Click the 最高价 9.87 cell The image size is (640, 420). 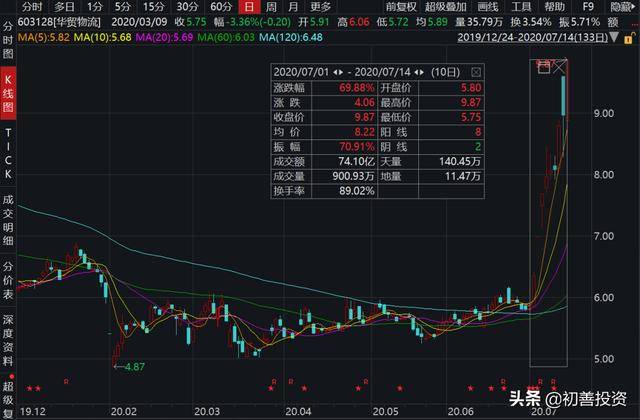[471, 102]
